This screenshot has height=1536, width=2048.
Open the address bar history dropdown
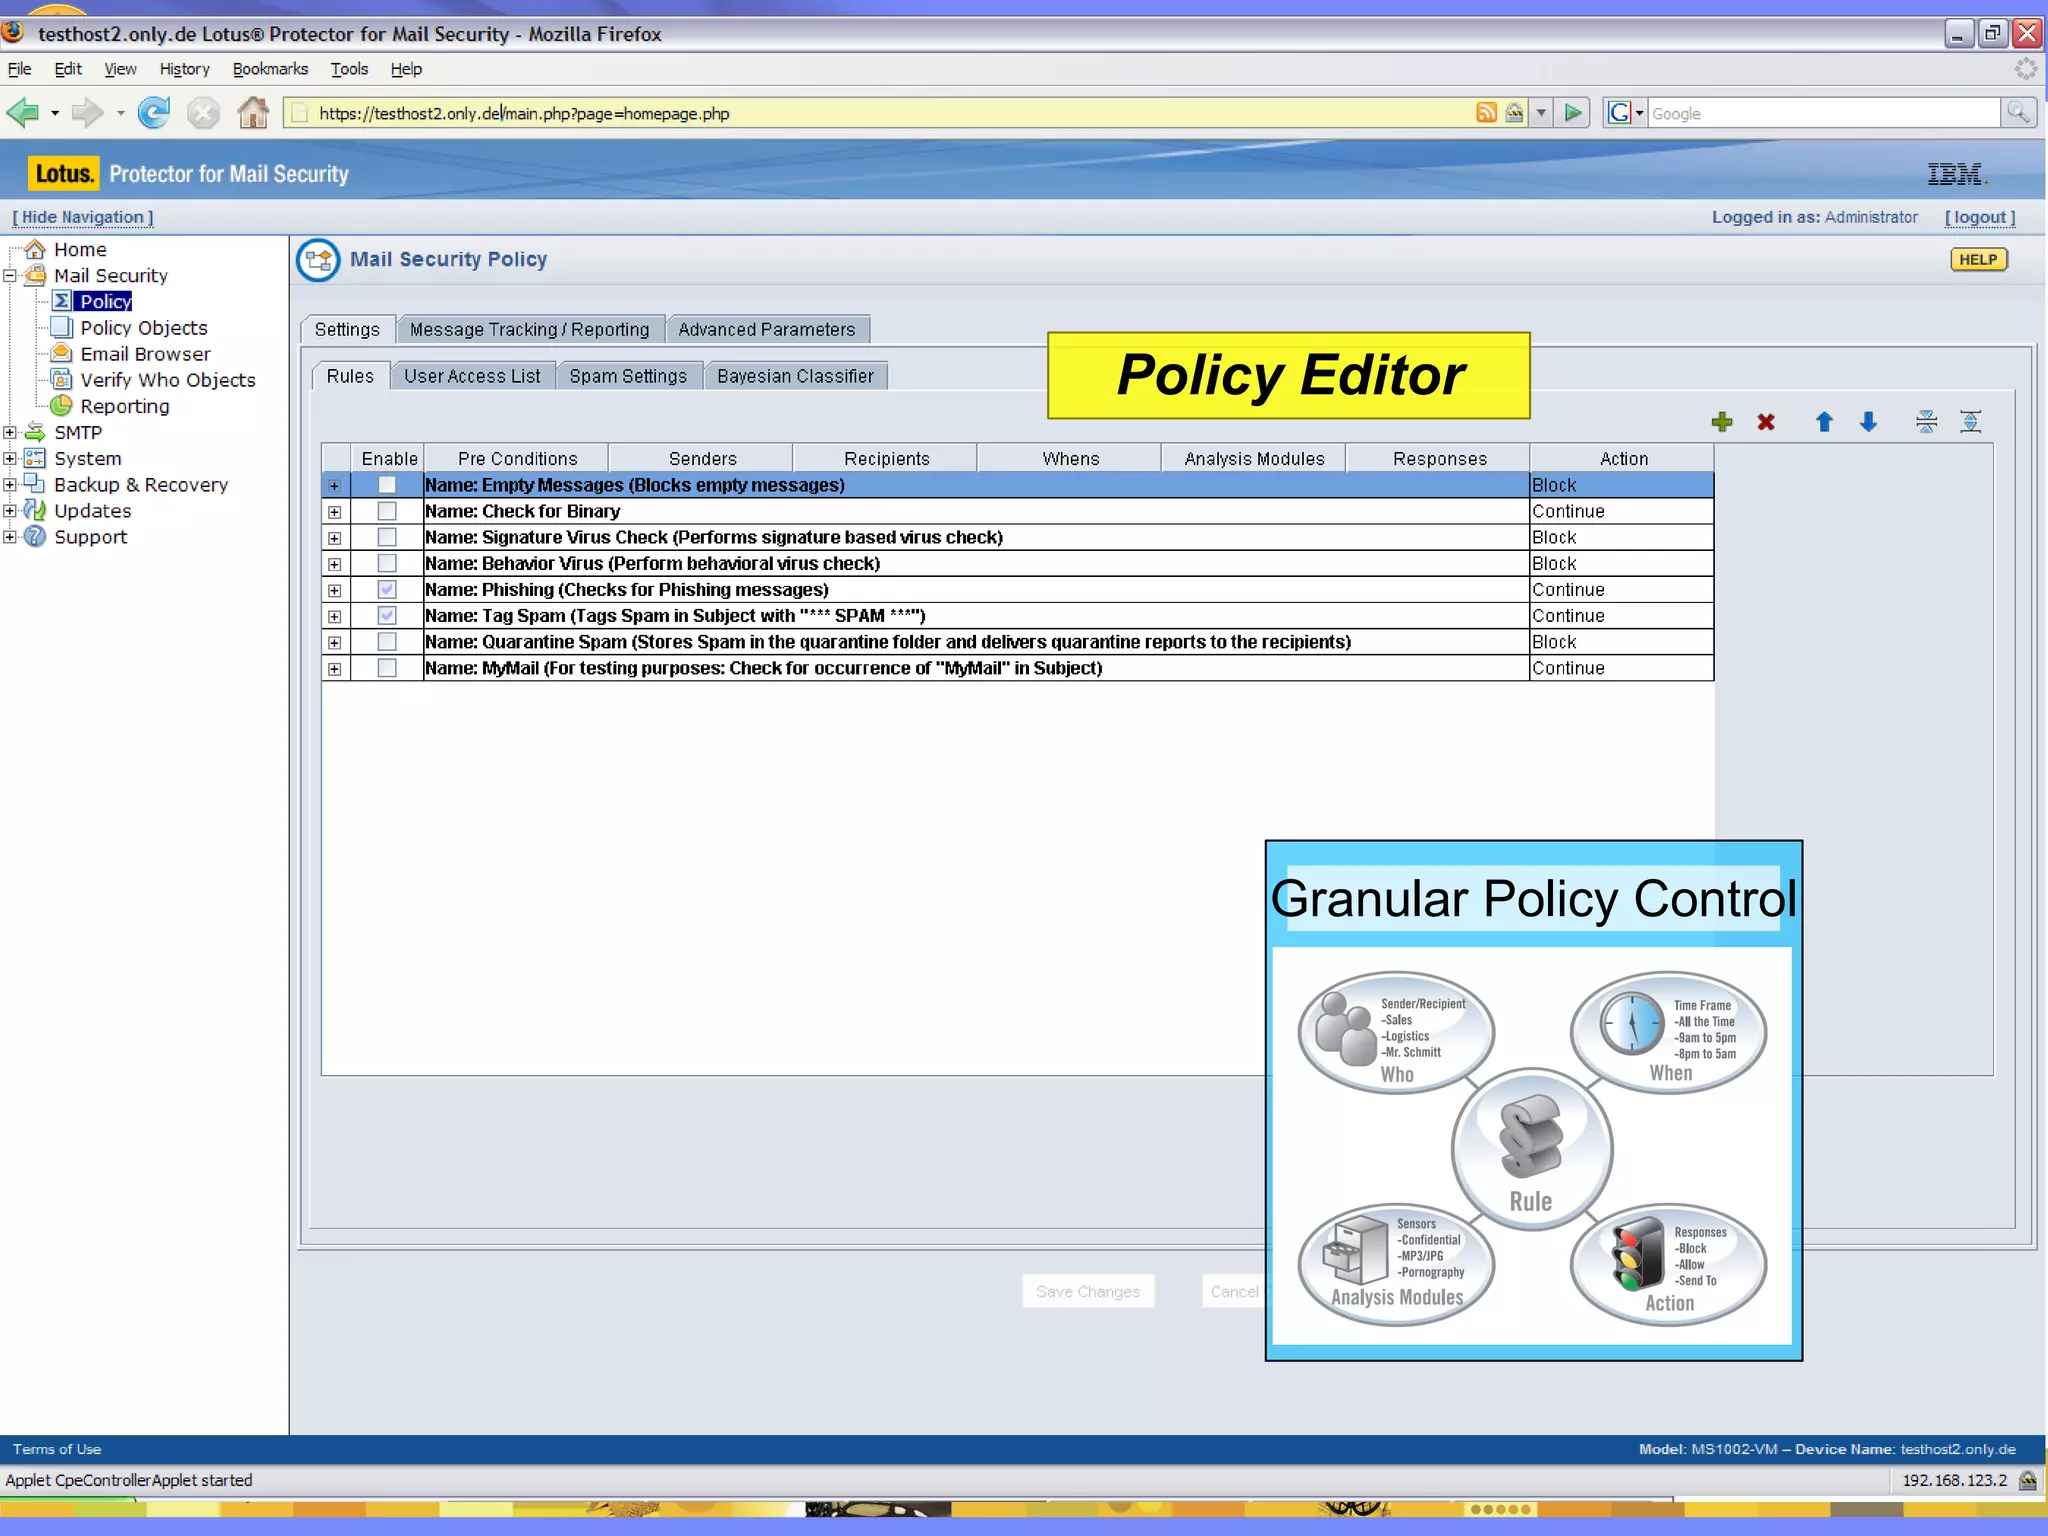(x=1541, y=113)
